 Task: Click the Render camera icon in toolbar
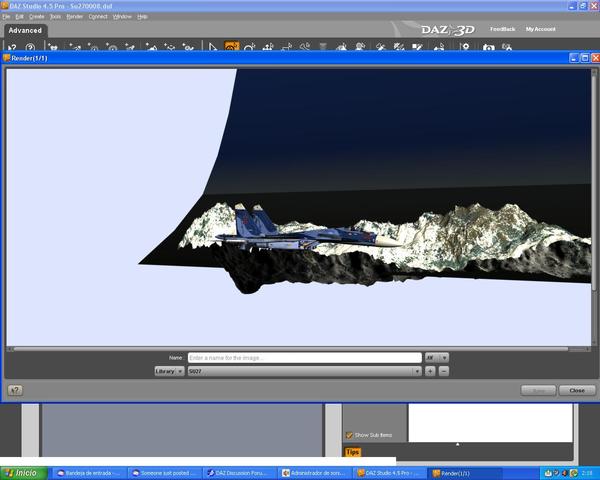(x=489, y=47)
